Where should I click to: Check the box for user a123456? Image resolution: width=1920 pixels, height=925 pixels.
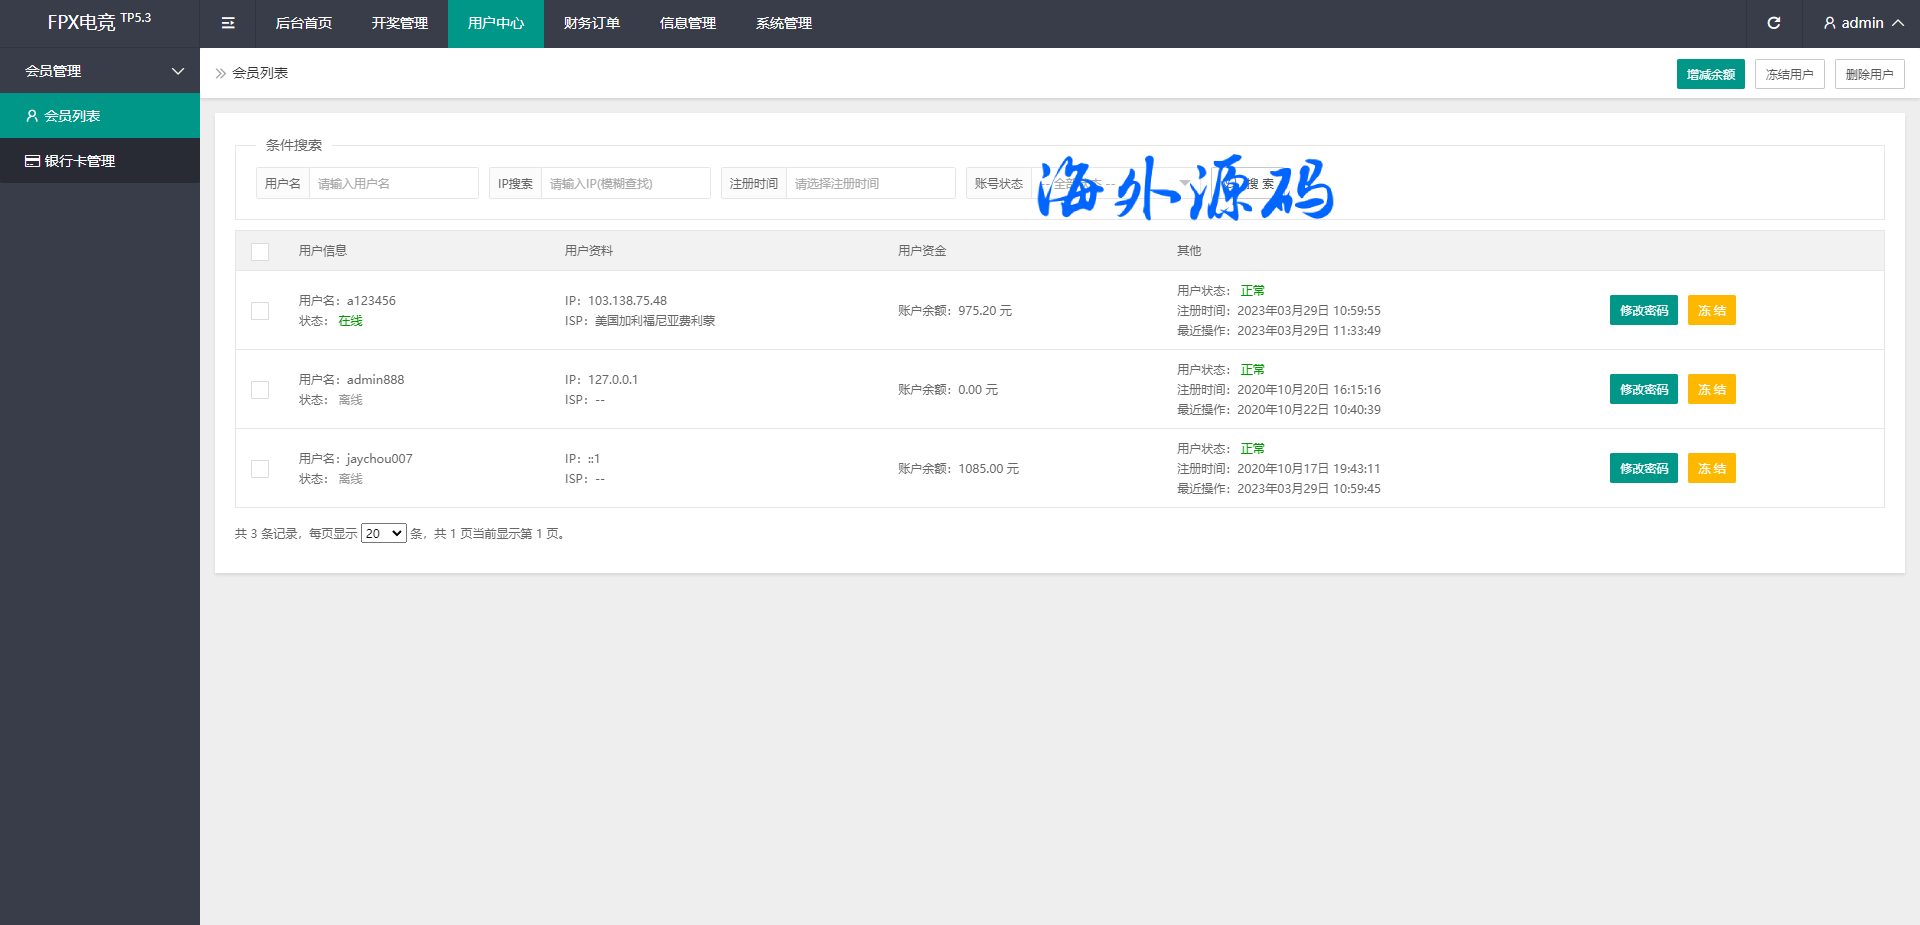click(260, 311)
